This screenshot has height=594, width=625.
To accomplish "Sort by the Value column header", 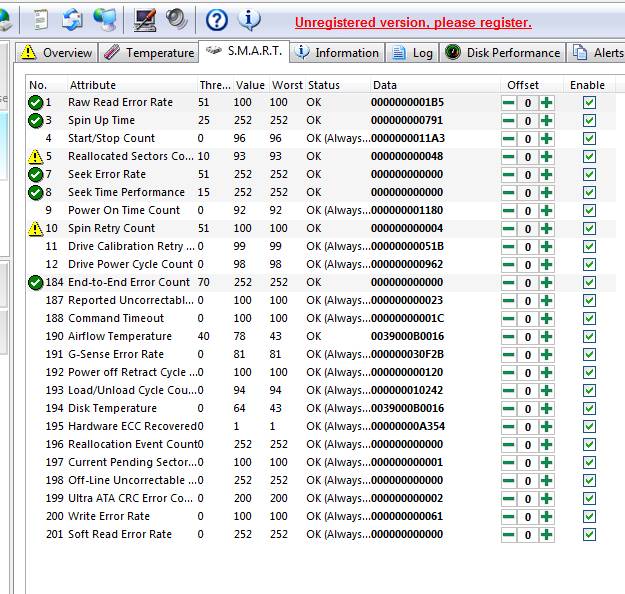I will click(250, 85).
